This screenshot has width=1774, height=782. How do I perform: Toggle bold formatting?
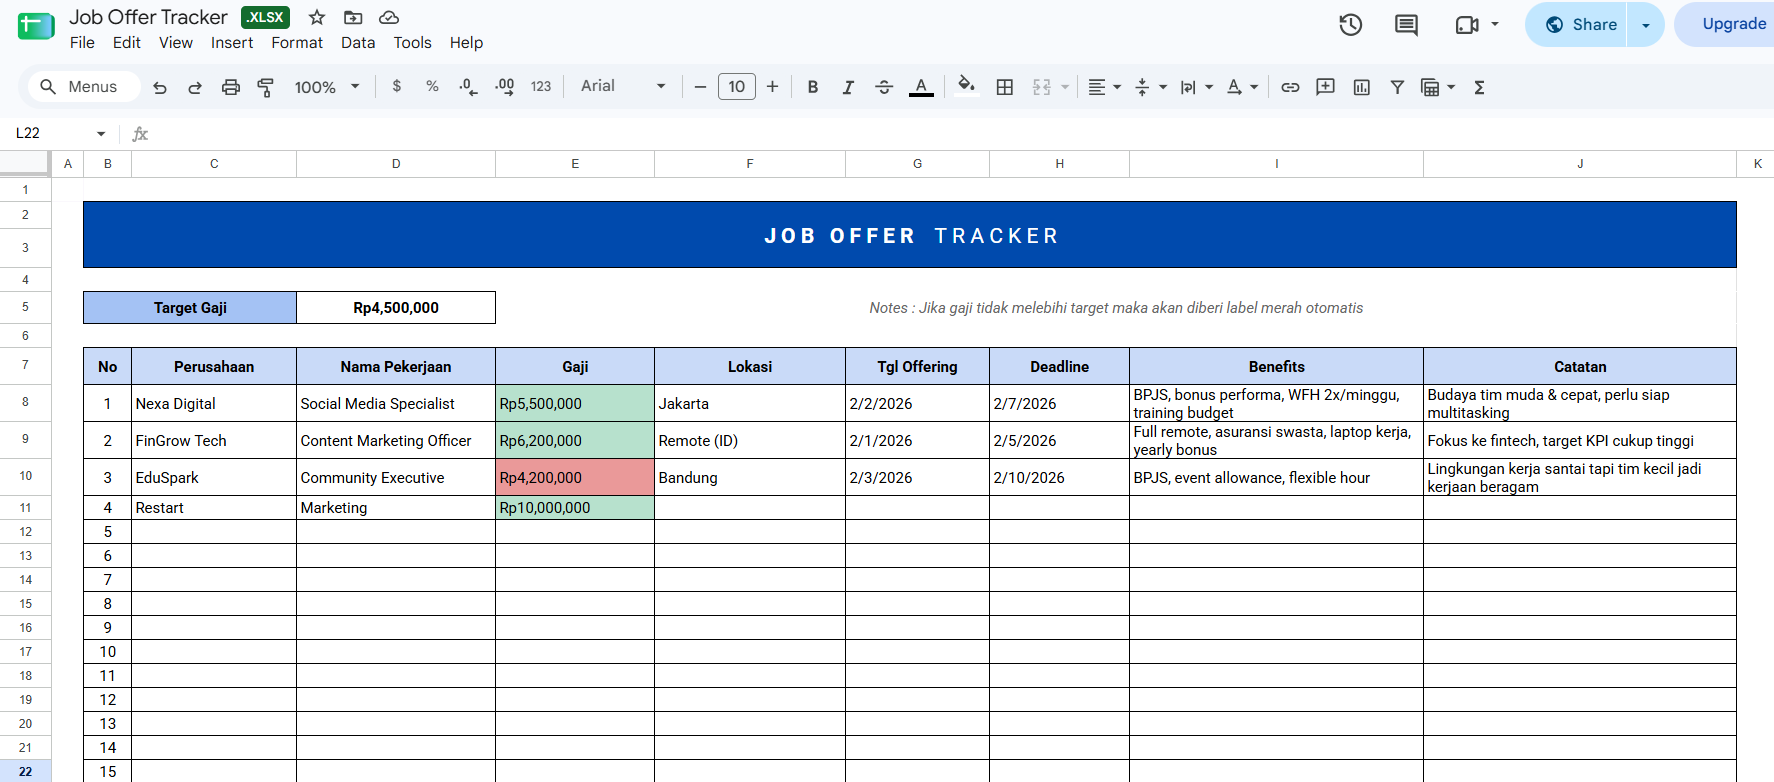point(813,87)
